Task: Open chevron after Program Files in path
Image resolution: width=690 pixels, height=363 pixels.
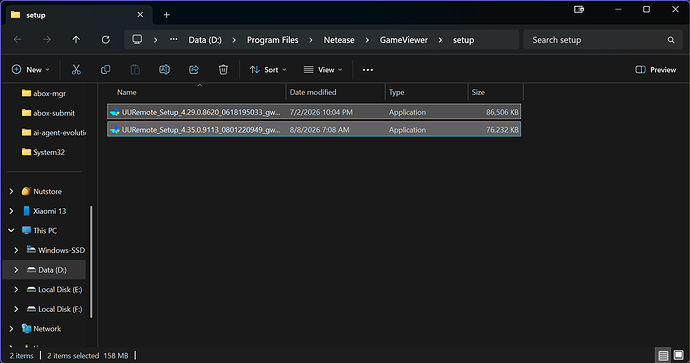Action: [311, 40]
